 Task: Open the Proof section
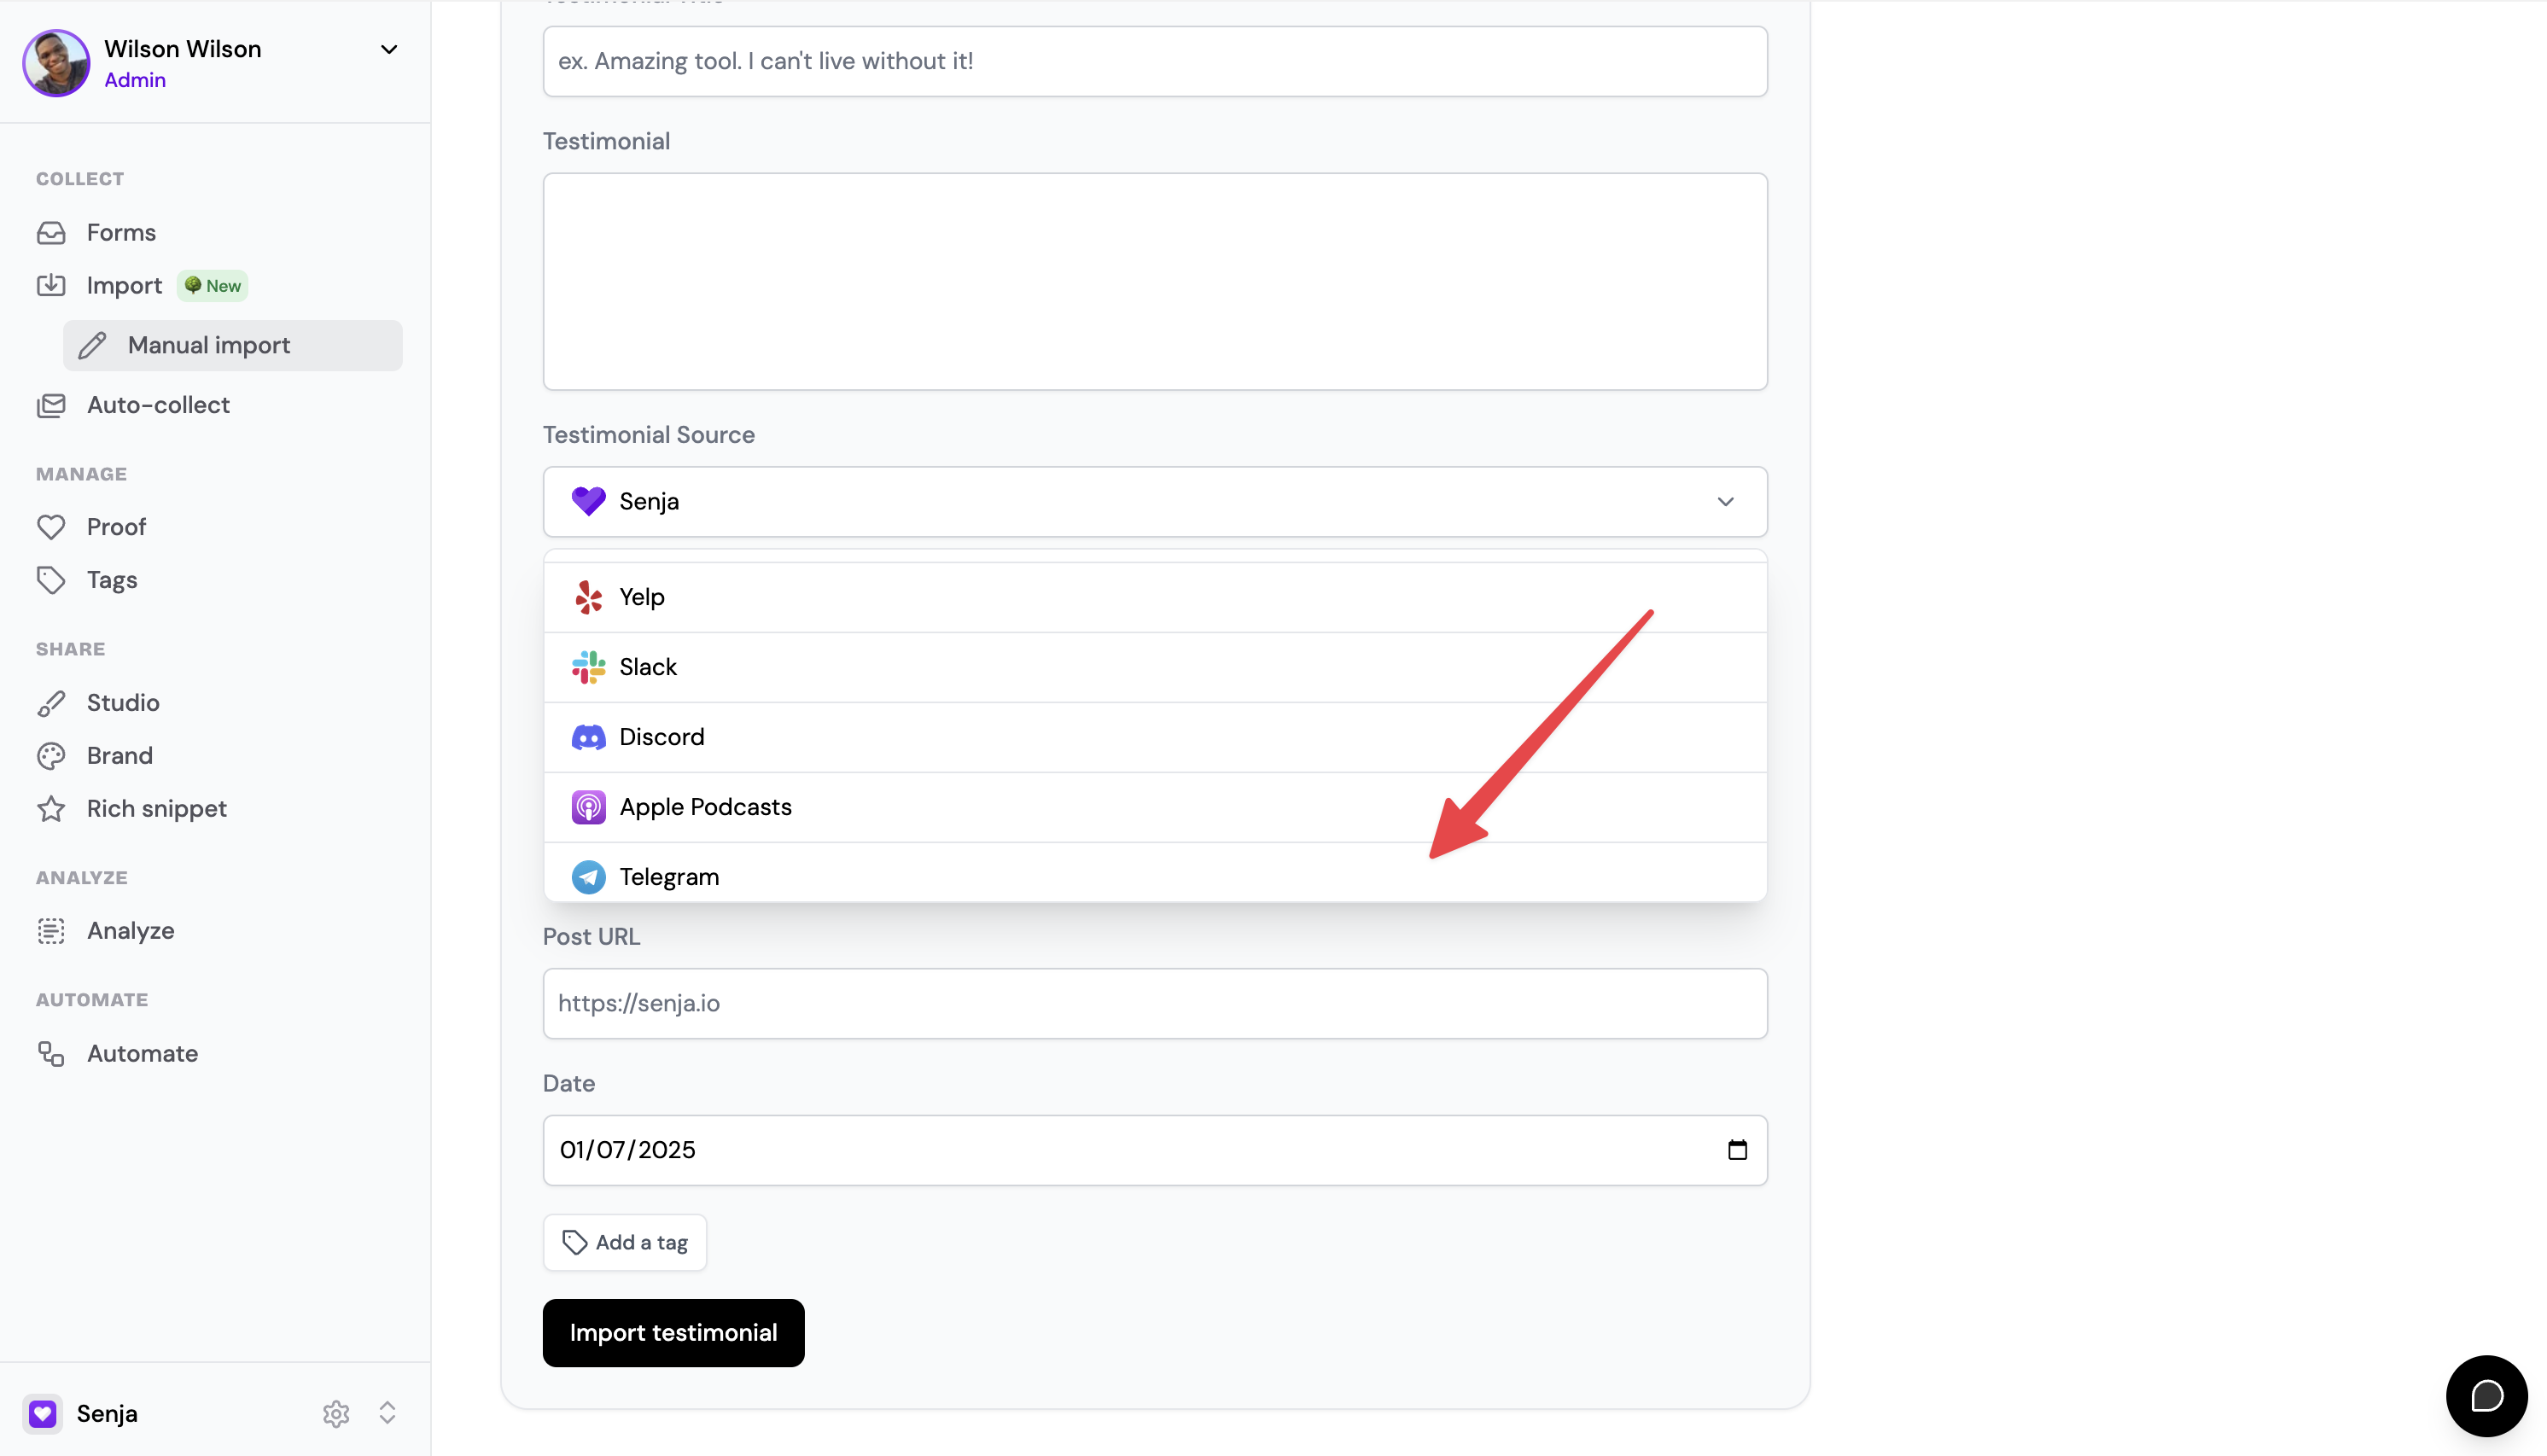click(116, 527)
